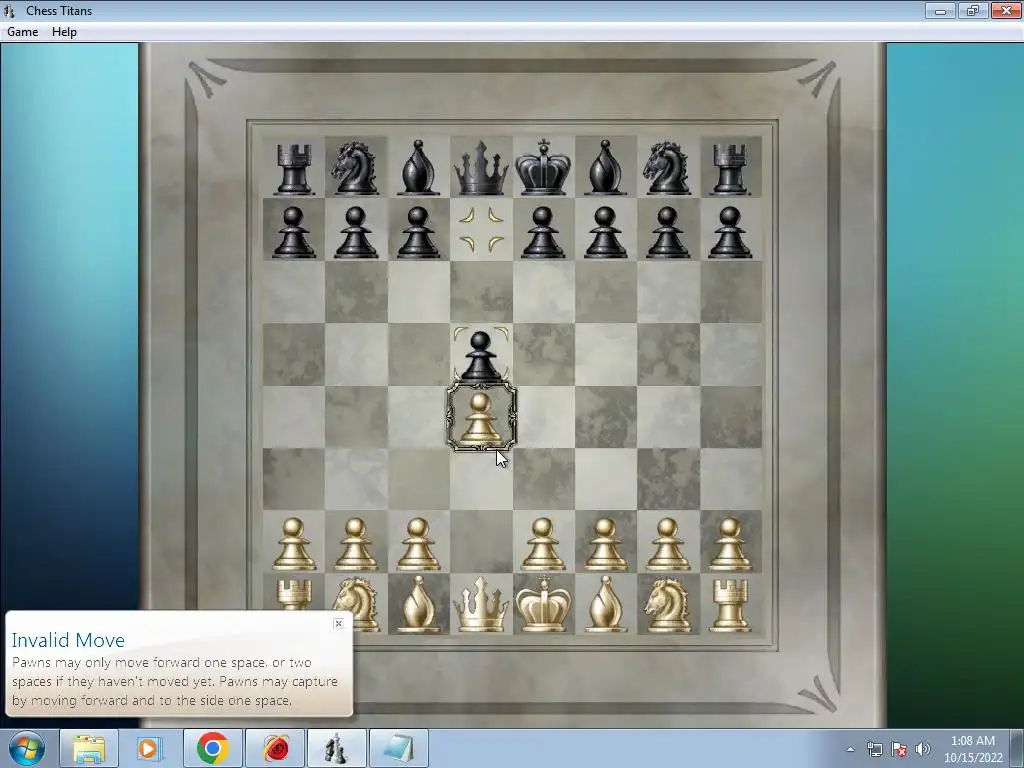Select the black knight on b8

355,168
